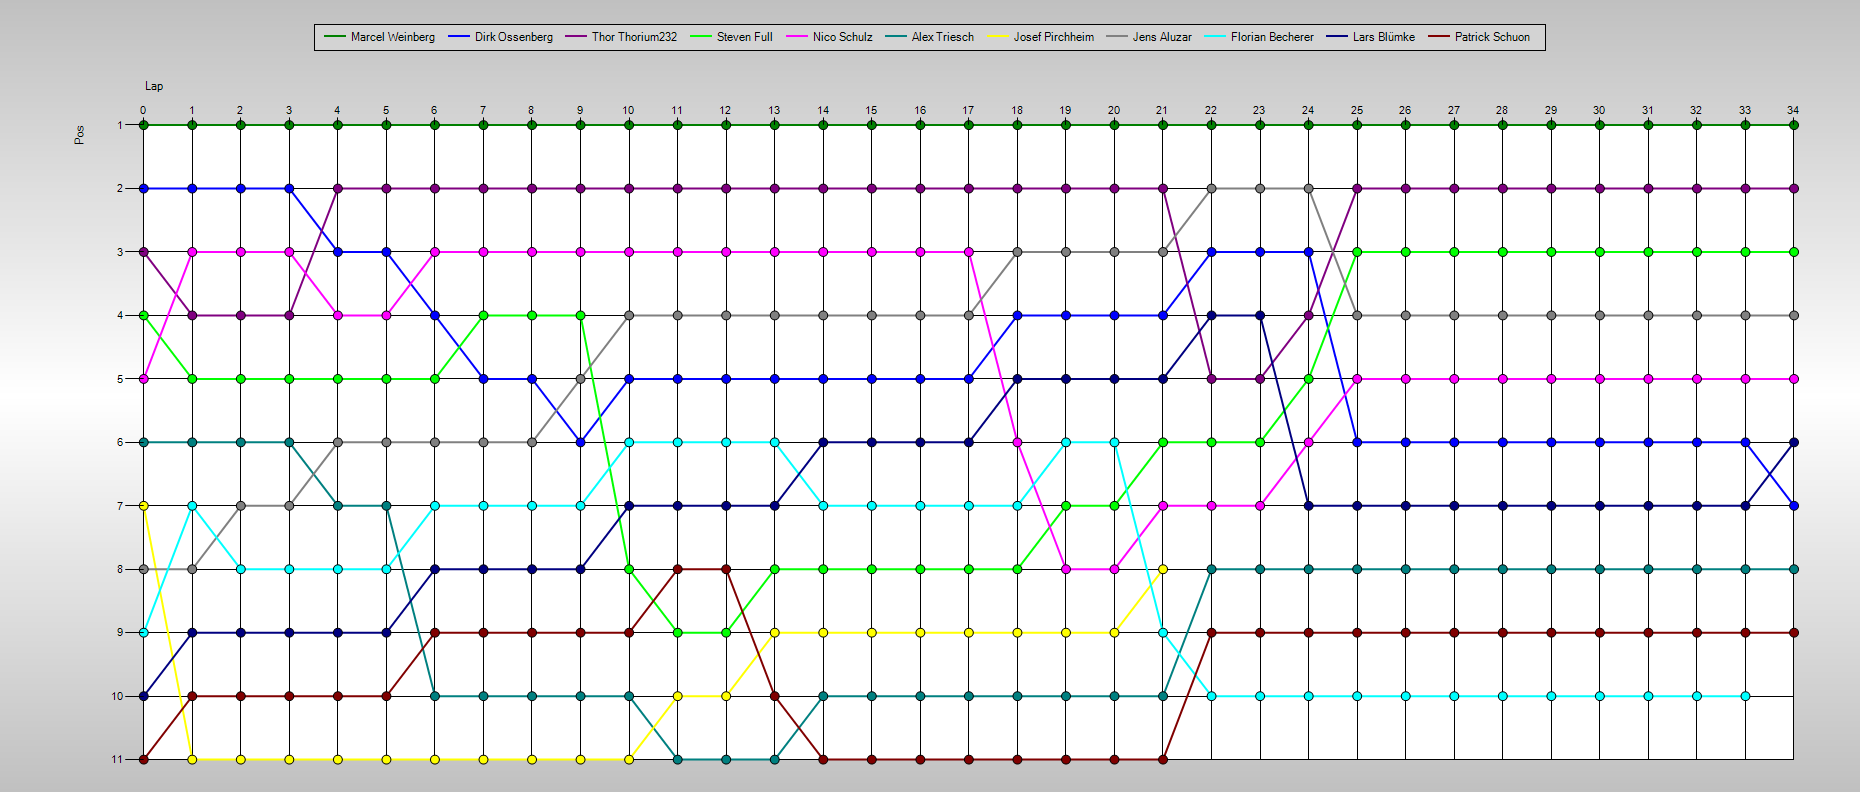Image resolution: width=1860 pixels, height=792 pixels.
Task: Click the "Lap" axis title
Action: (154, 86)
